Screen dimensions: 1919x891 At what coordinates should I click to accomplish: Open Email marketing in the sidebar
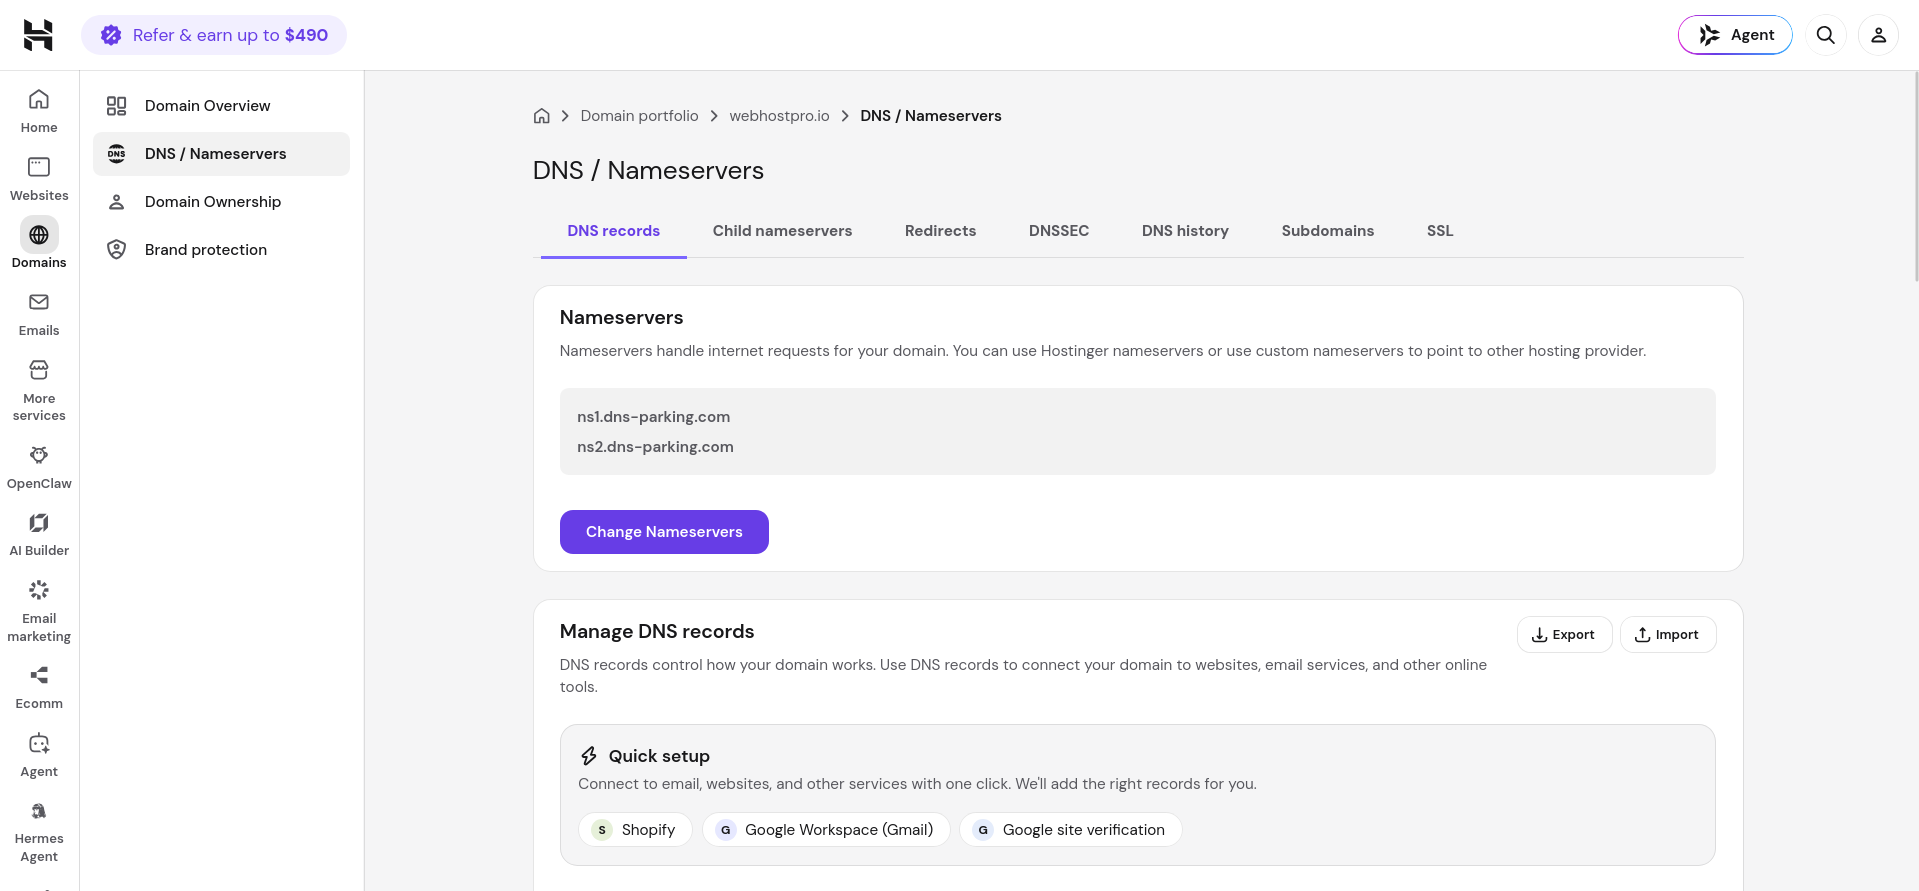click(x=39, y=611)
